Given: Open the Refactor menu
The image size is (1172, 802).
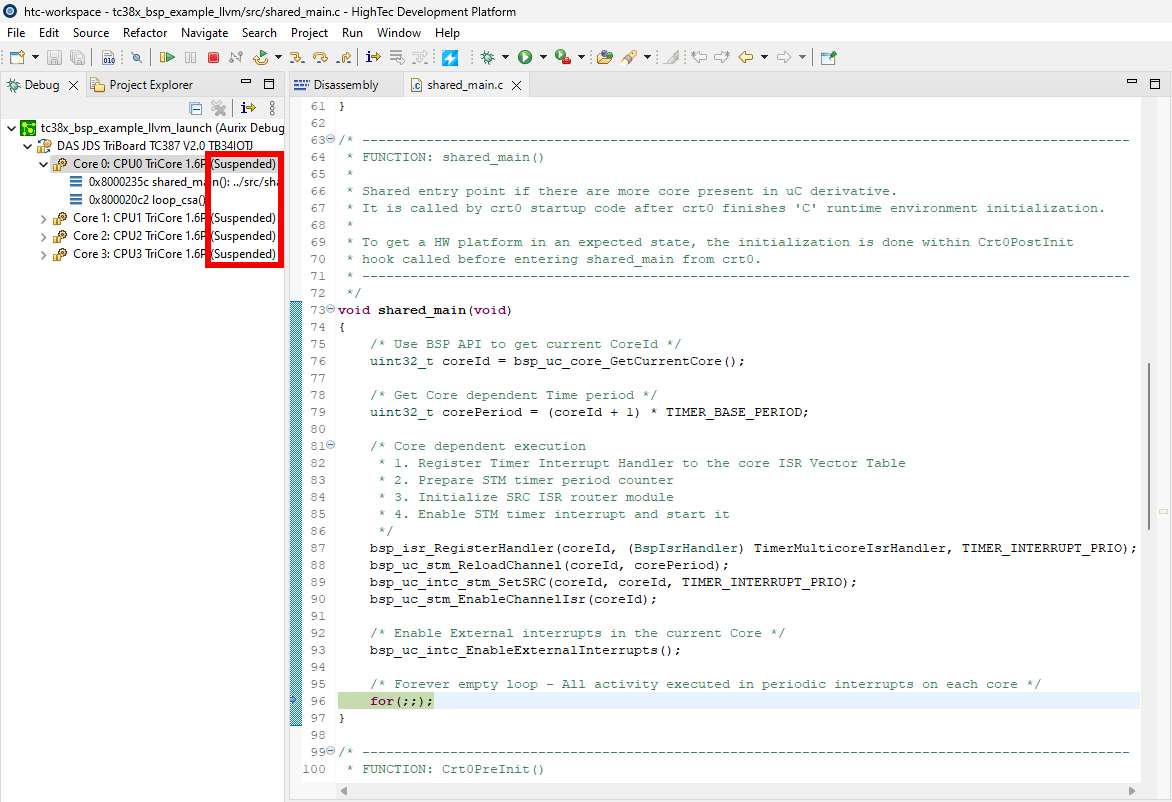Looking at the screenshot, I should [145, 33].
